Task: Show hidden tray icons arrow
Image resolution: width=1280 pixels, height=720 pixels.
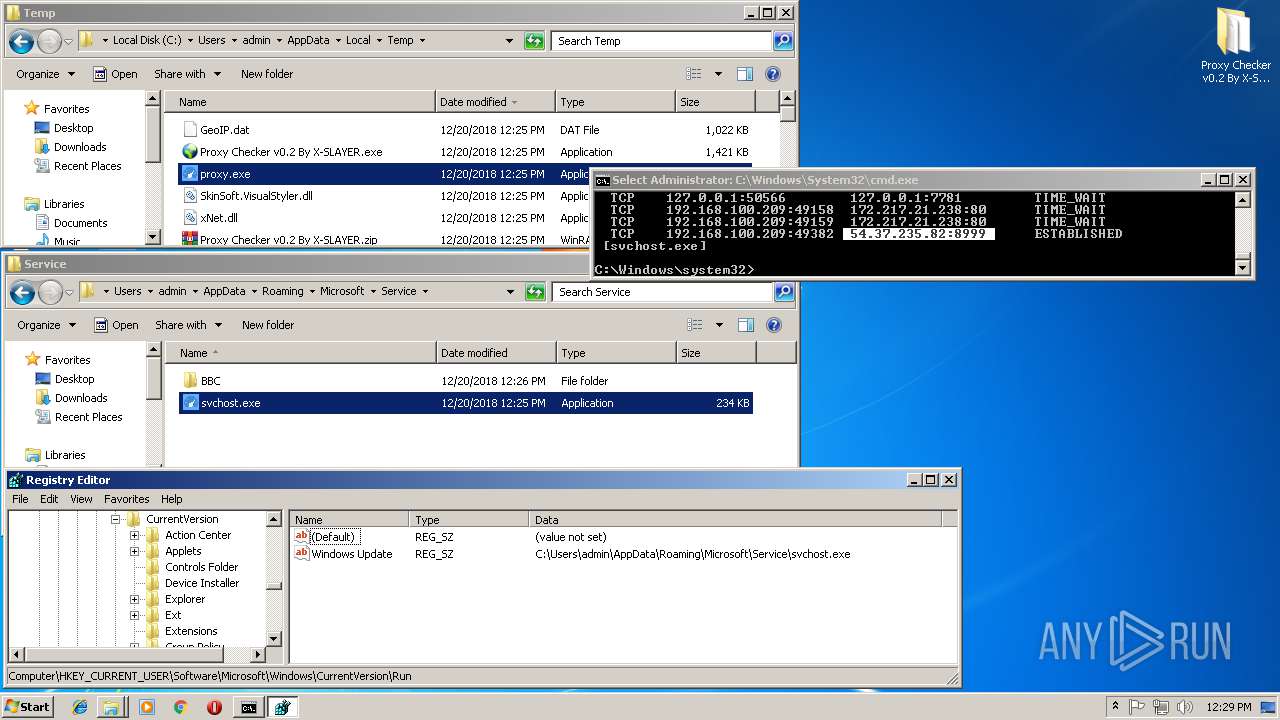Action: [x=1114, y=707]
